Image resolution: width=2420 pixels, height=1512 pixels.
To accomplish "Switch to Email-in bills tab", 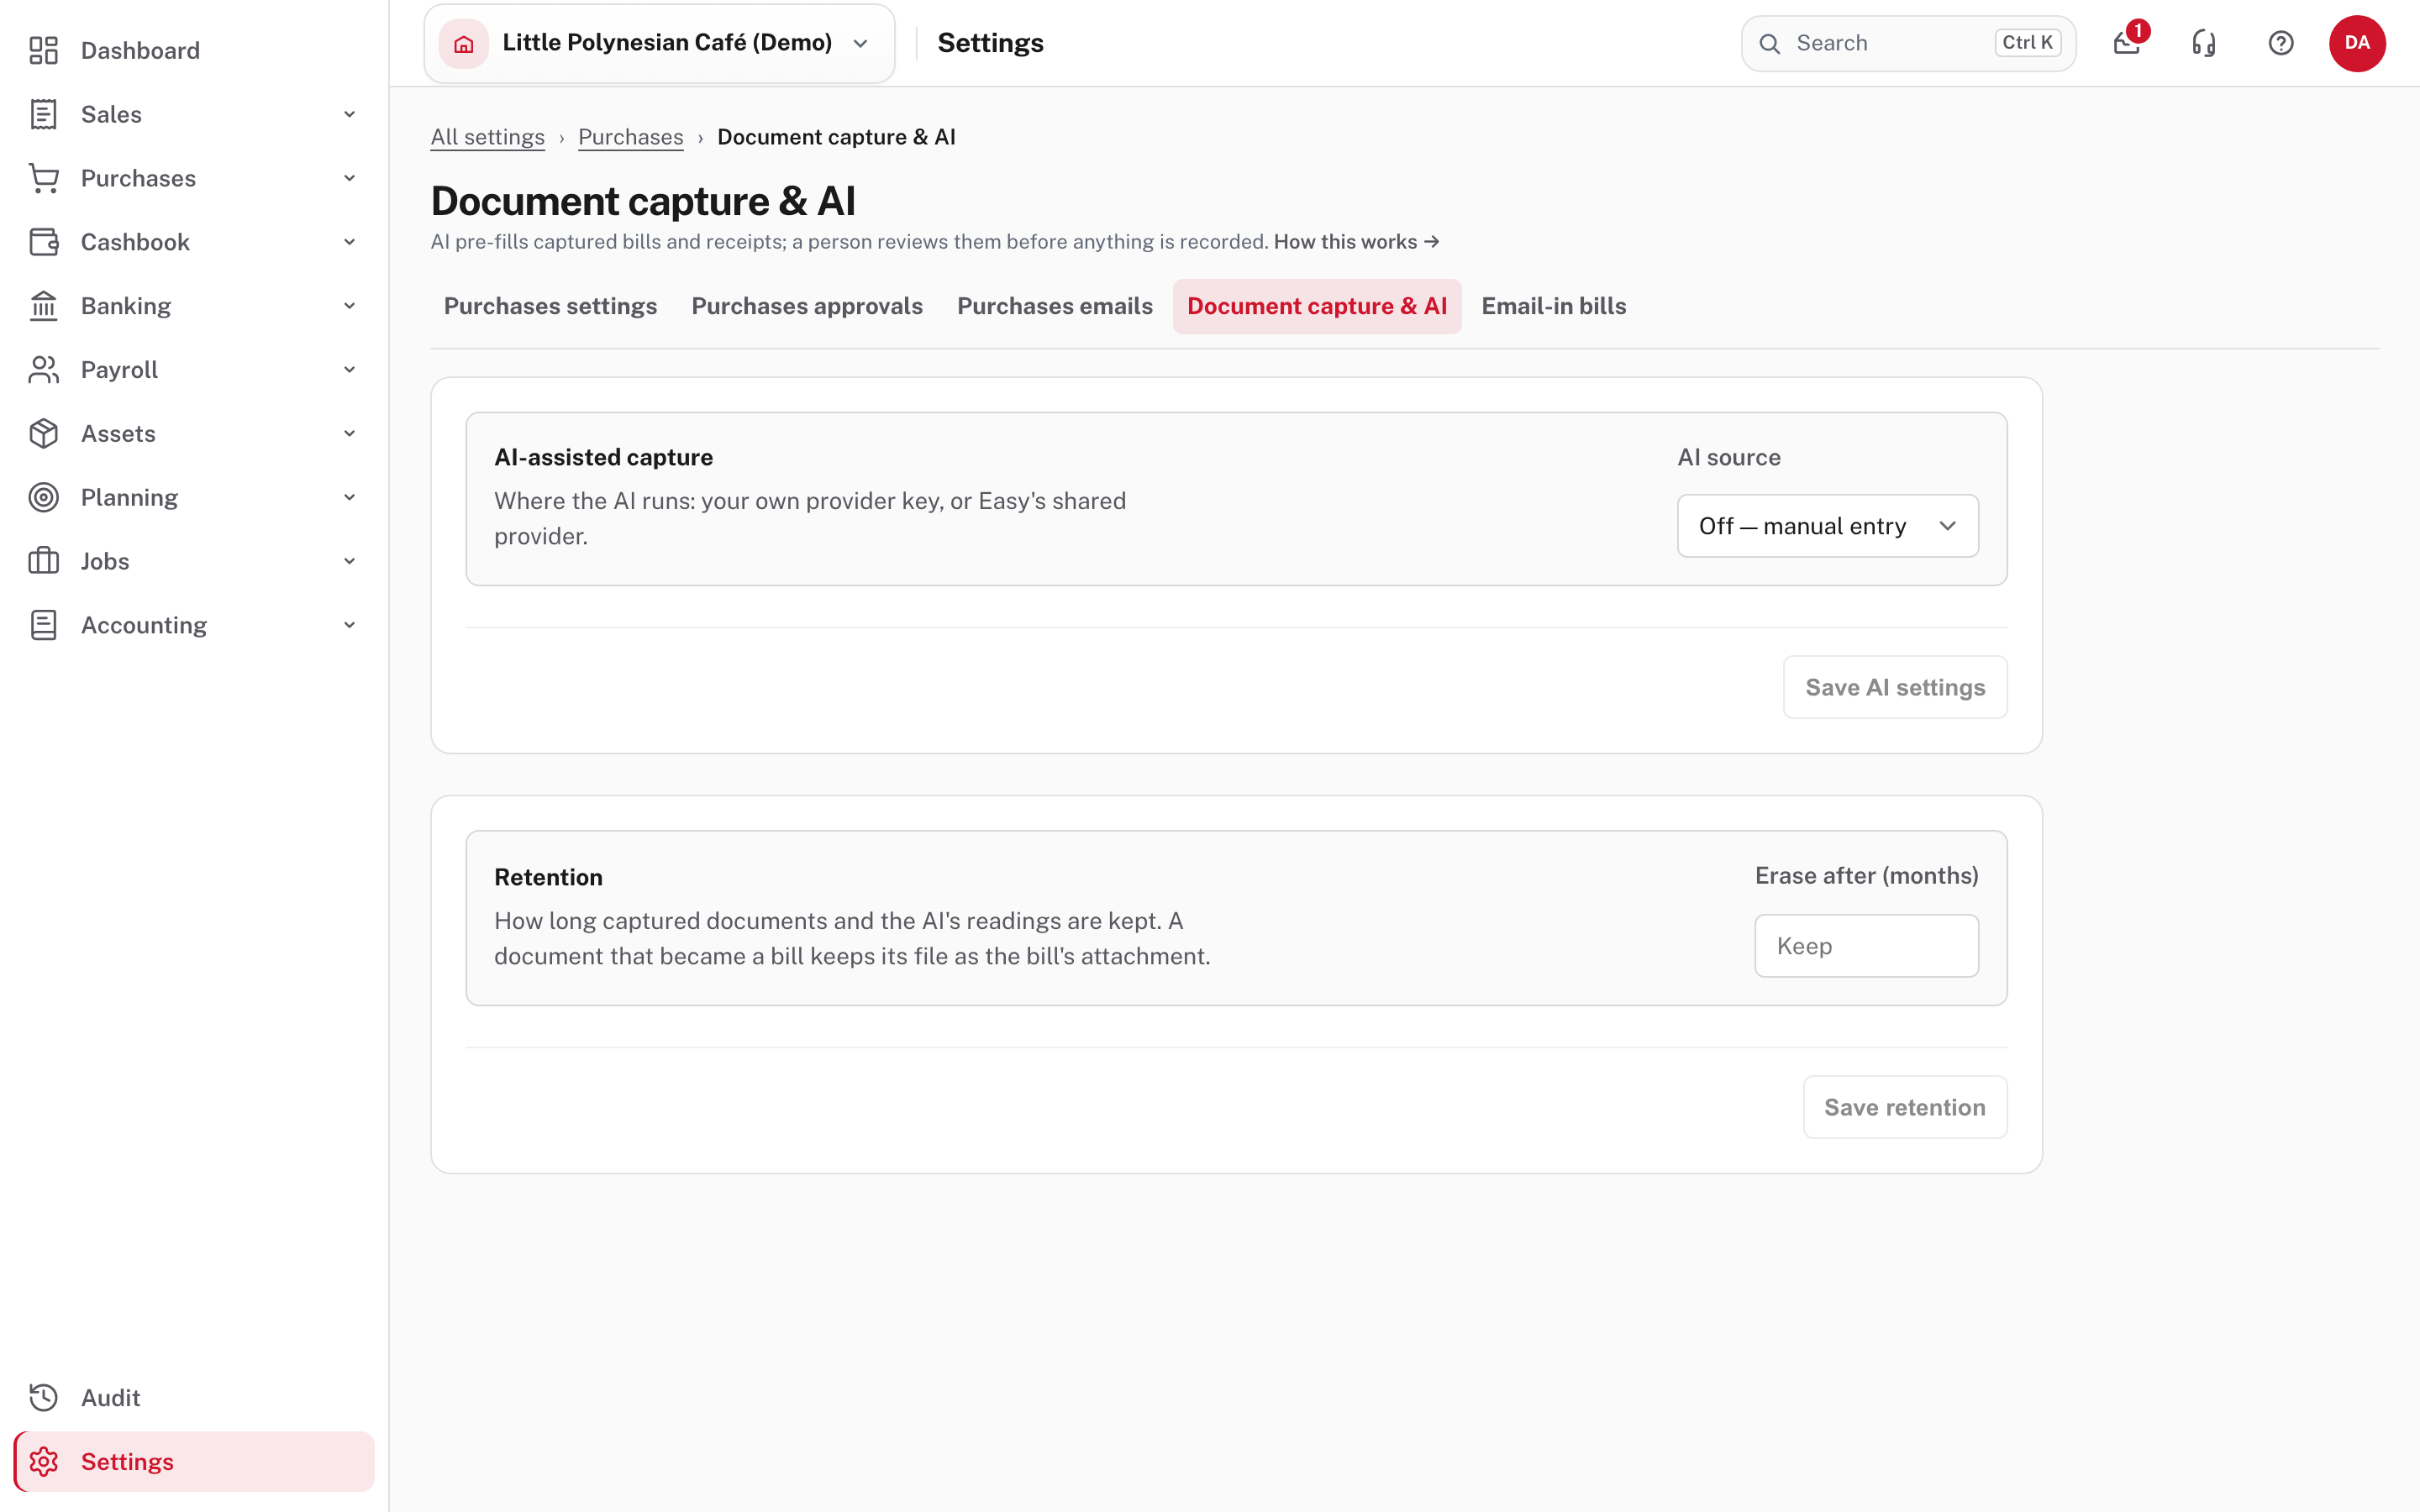I will pyautogui.click(x=1554, y=306).
